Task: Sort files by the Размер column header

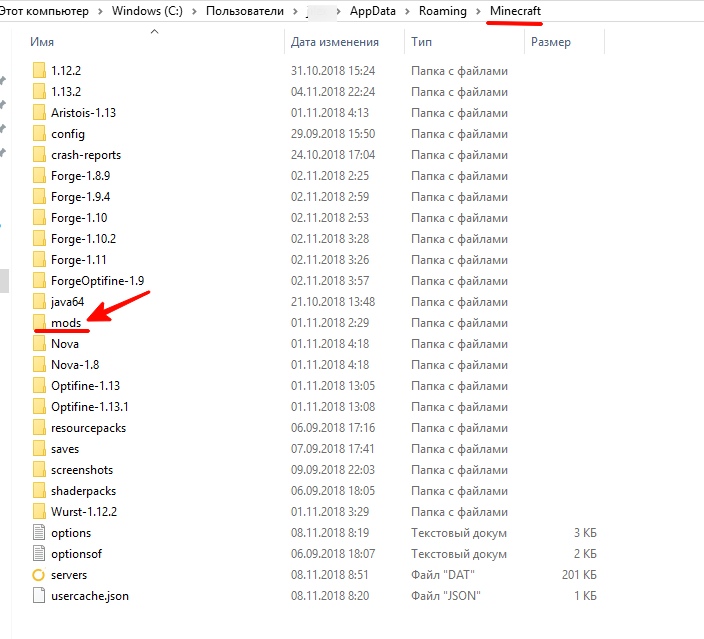Action: (550, 42)
